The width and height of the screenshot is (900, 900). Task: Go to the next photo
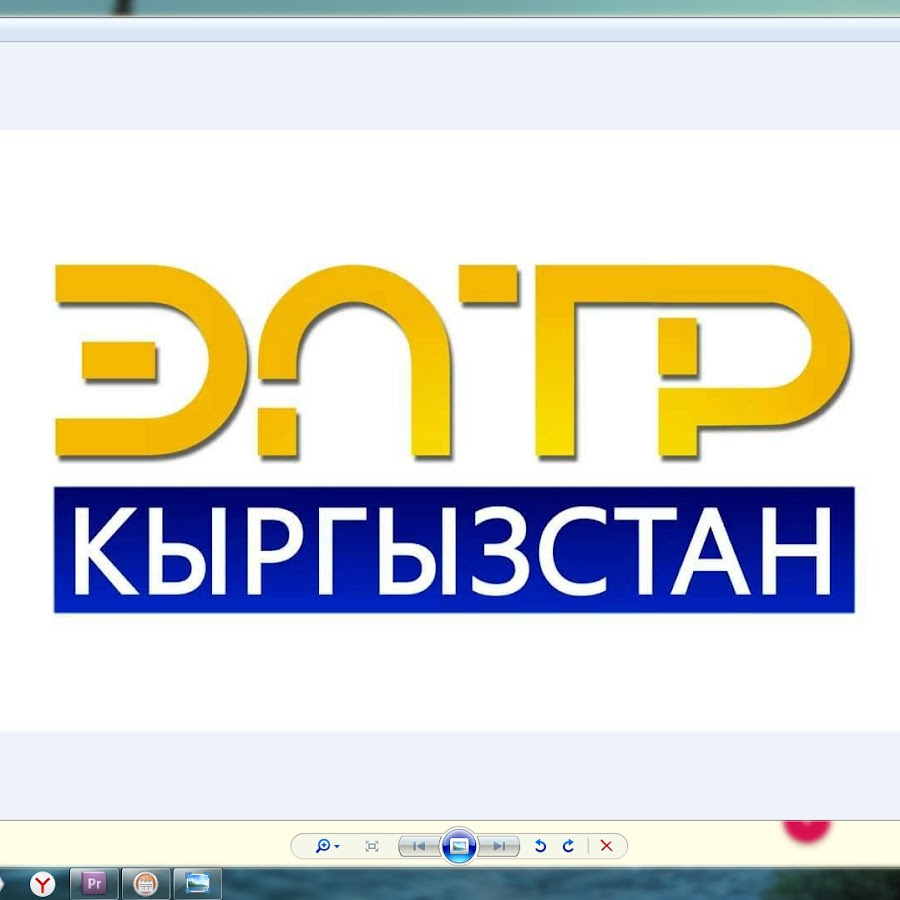click(499, 846)
